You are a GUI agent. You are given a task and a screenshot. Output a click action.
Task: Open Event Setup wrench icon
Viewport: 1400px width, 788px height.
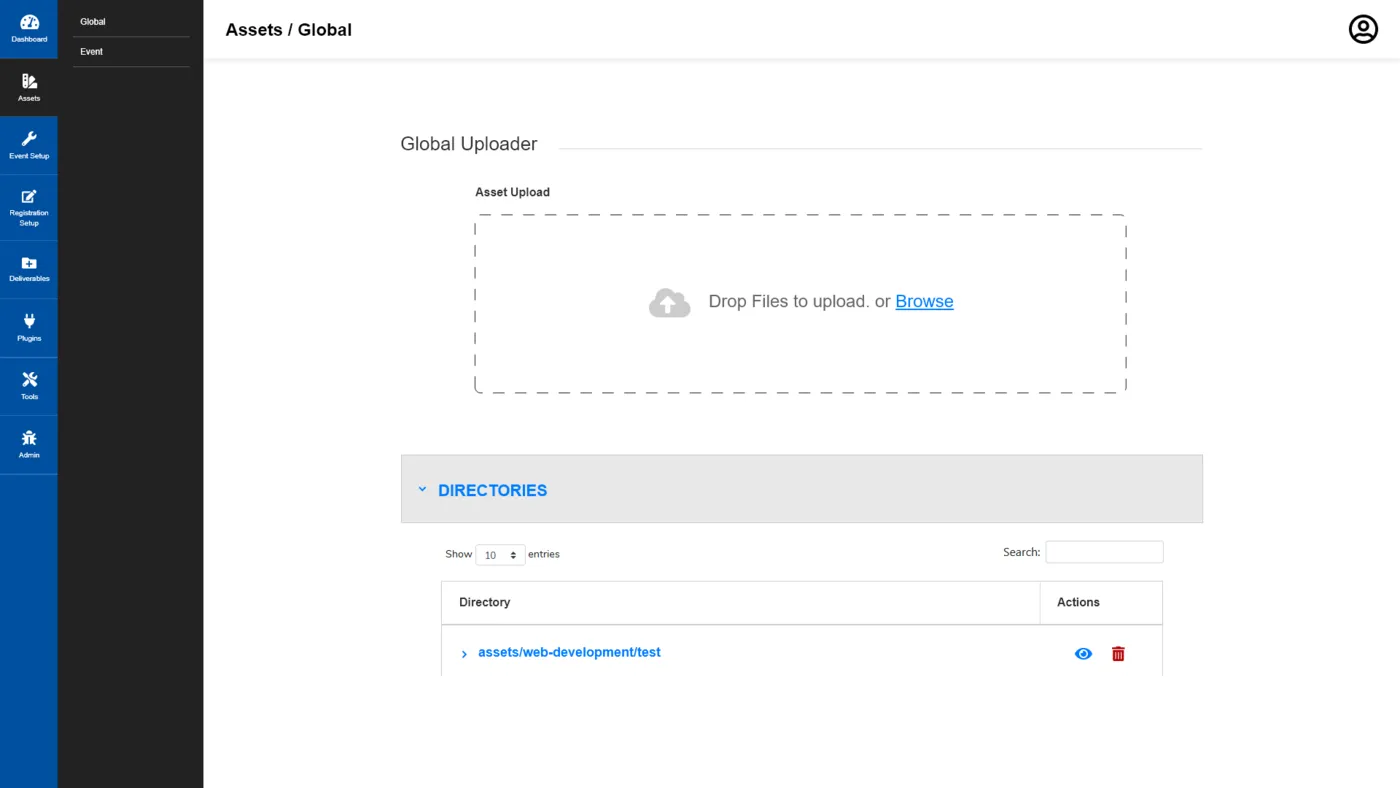tap(29, 139)
